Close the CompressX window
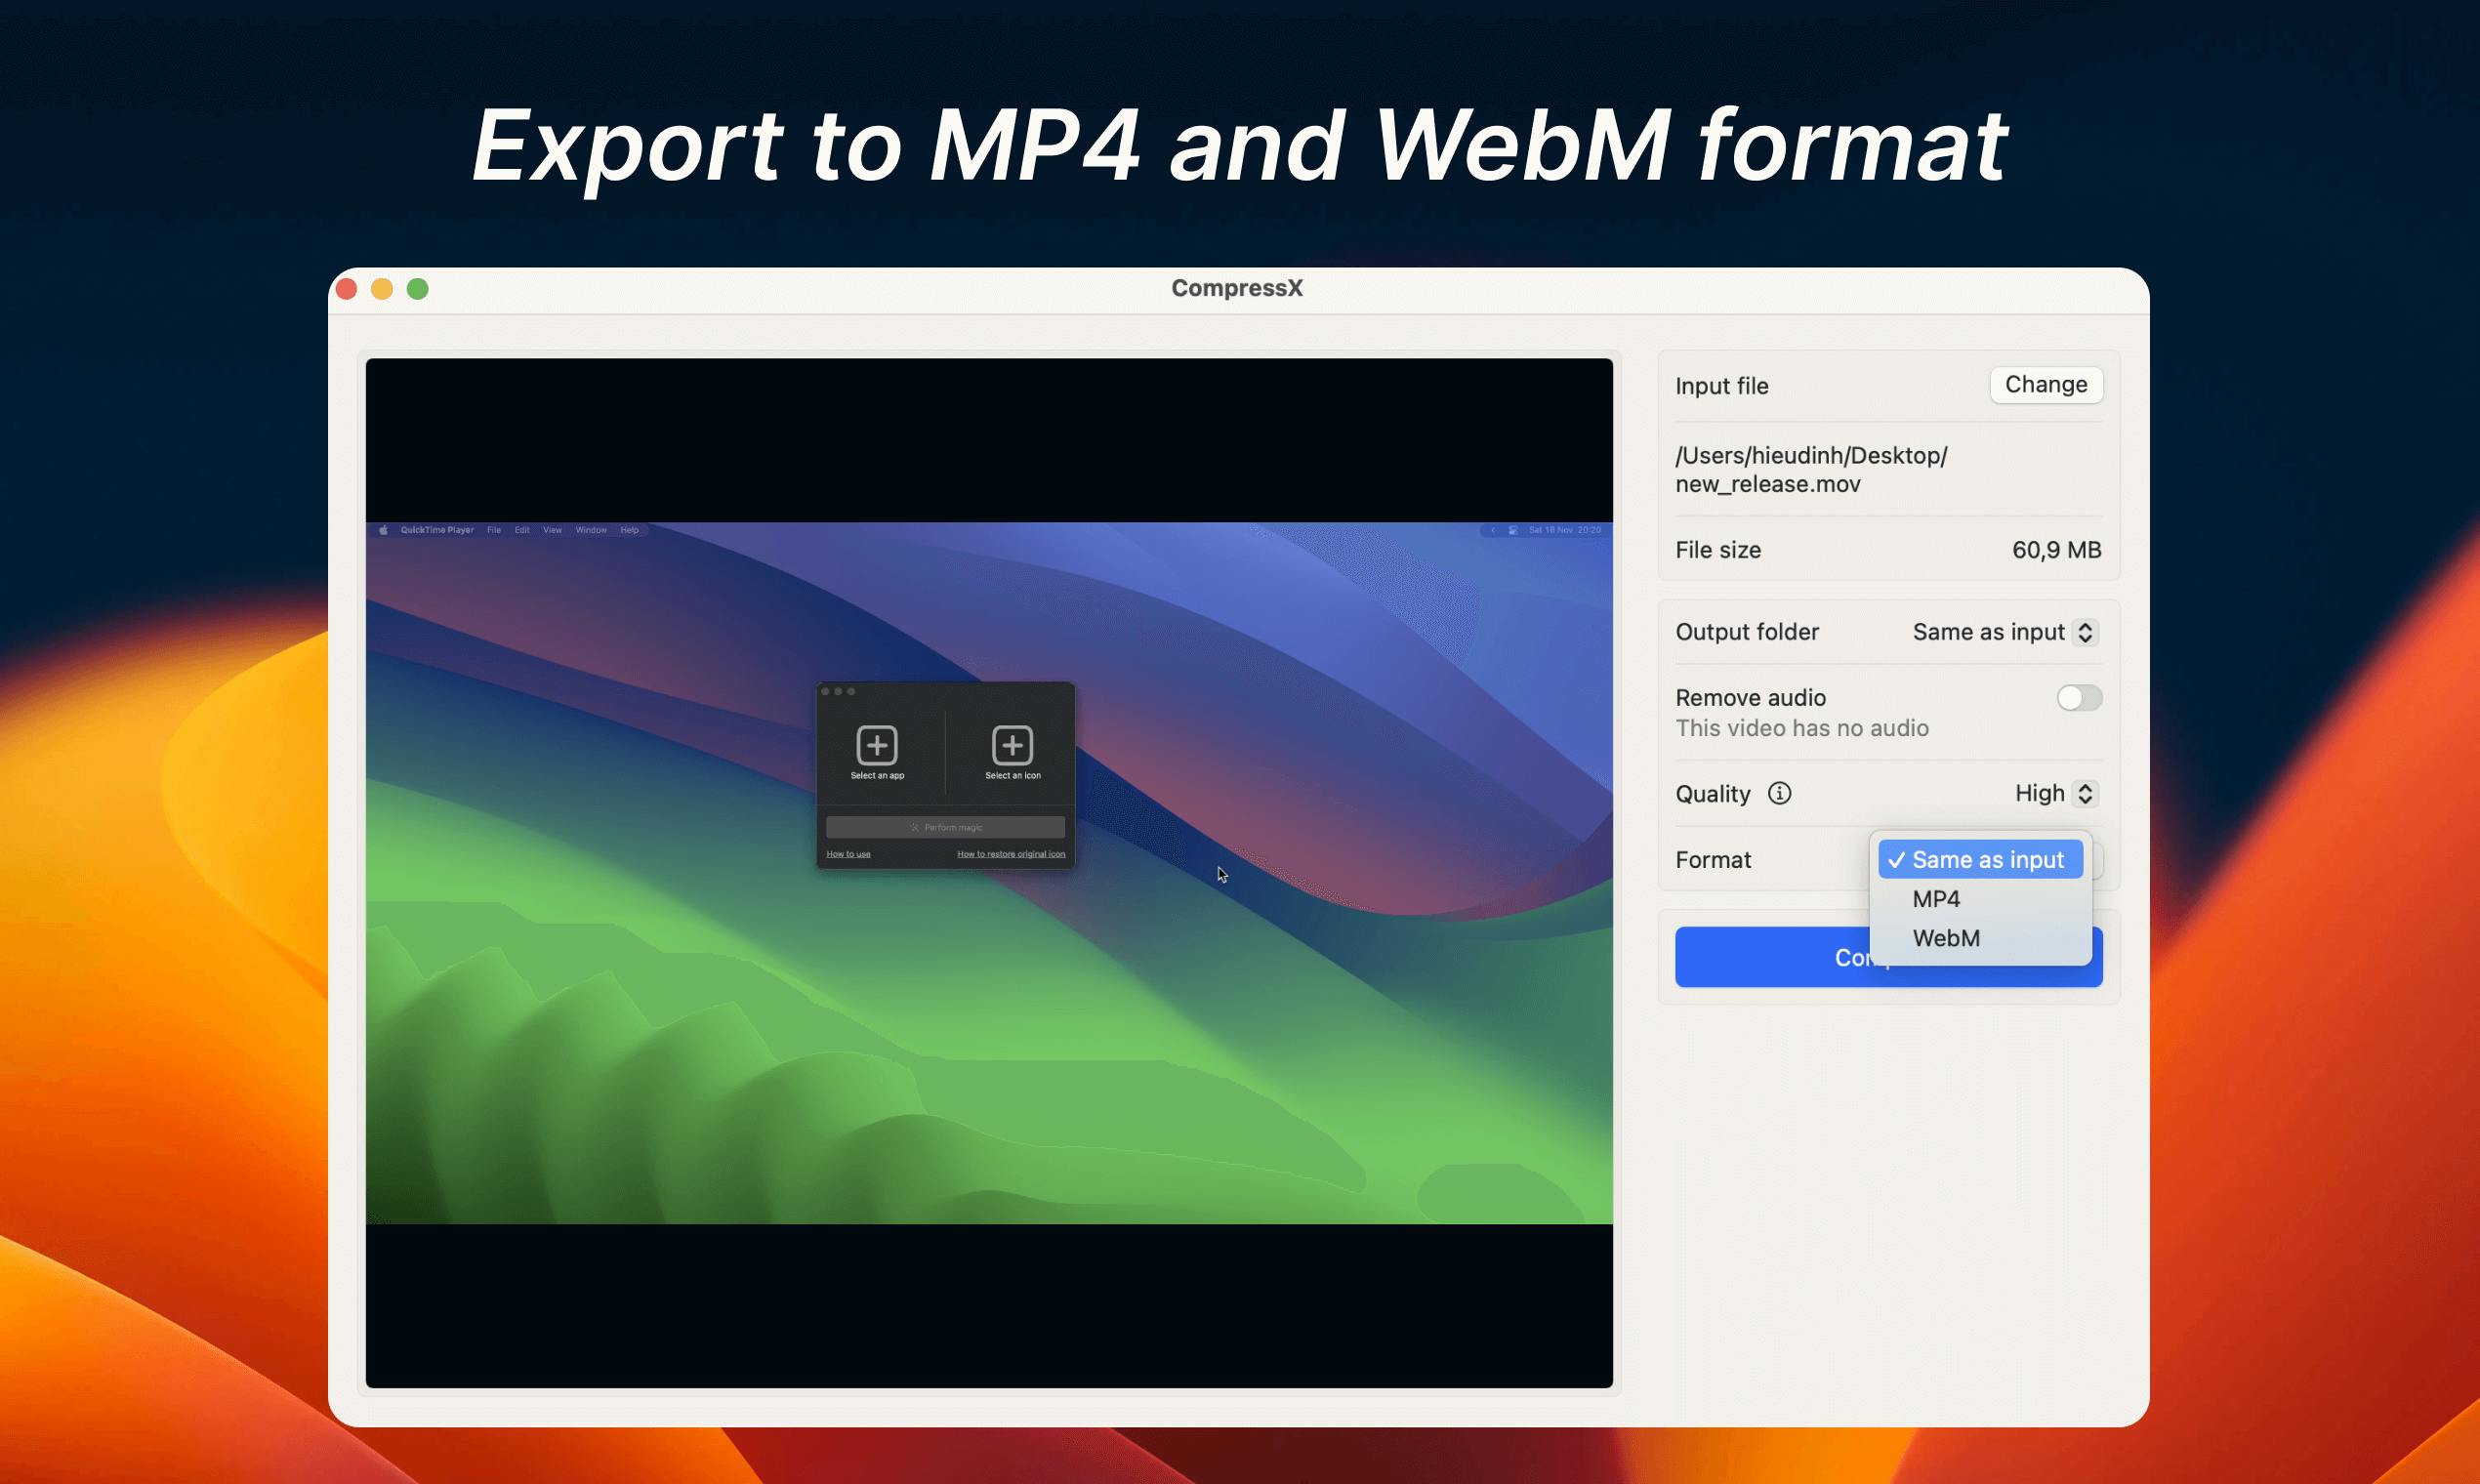Viewport: 2480px width, 1484px height. point(347,289)
